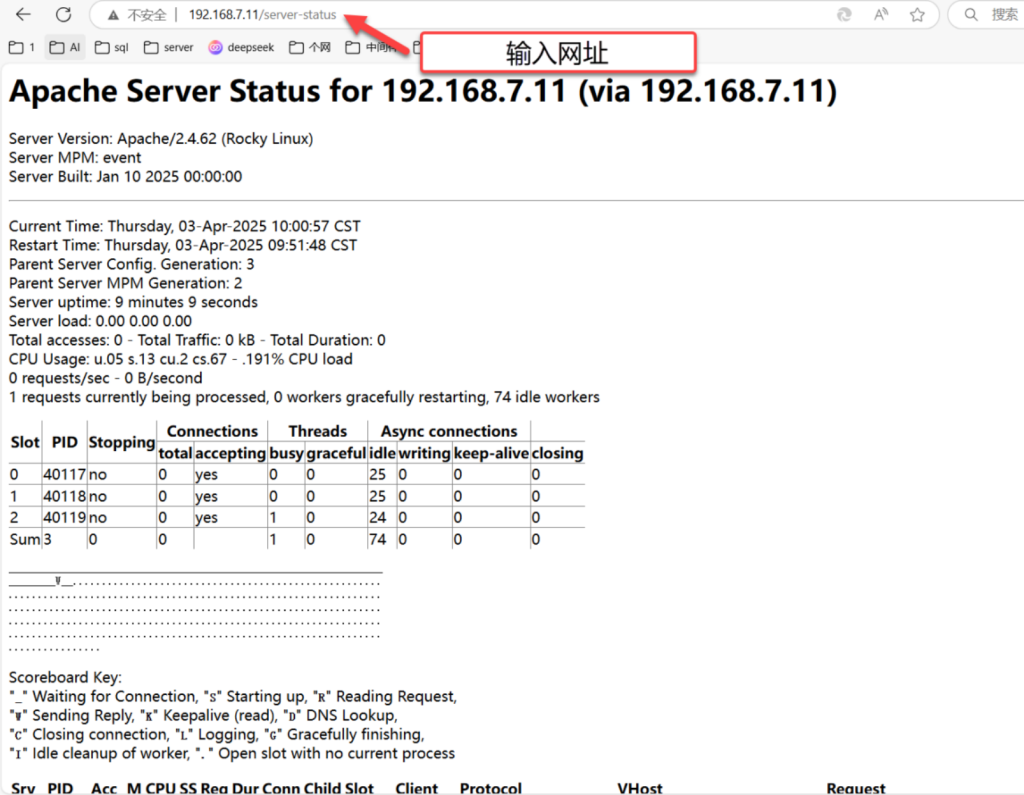The height and width of the screenshot is (795, 1024).
Task: Click the magnifier icon in search box
Action: 969,15
